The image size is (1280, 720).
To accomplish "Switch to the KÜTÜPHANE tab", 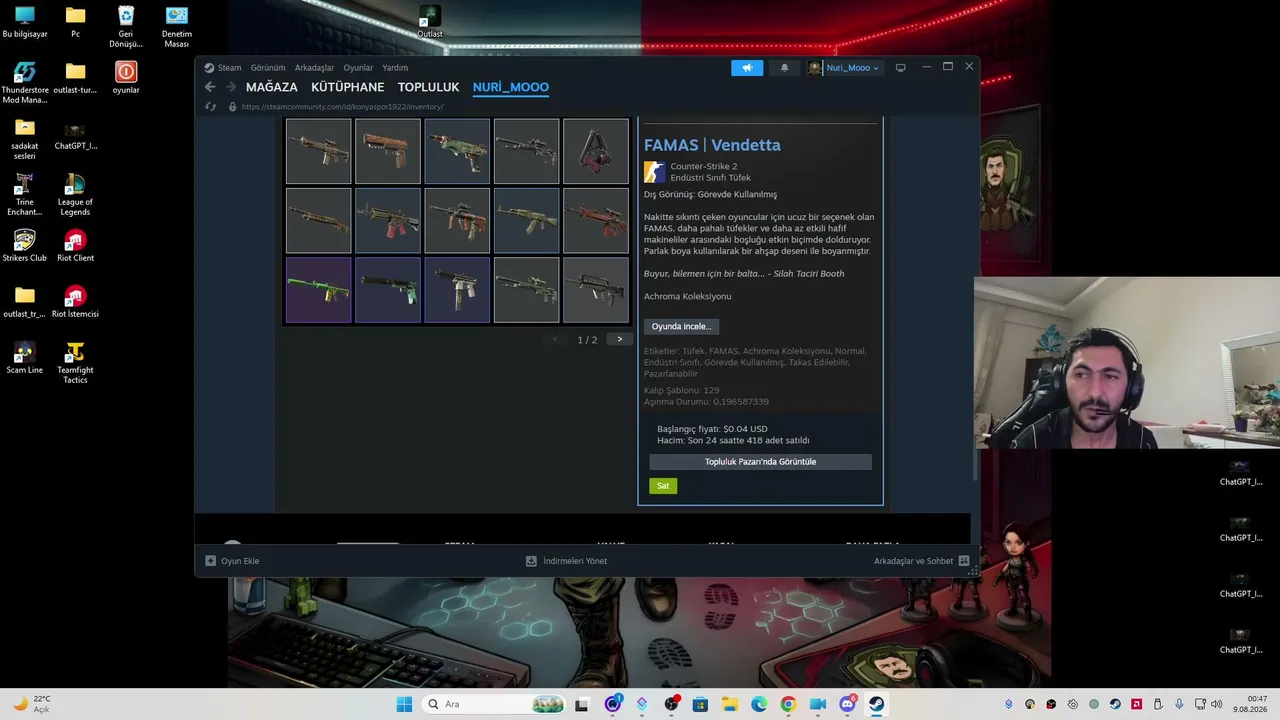I will coord(347,87).
